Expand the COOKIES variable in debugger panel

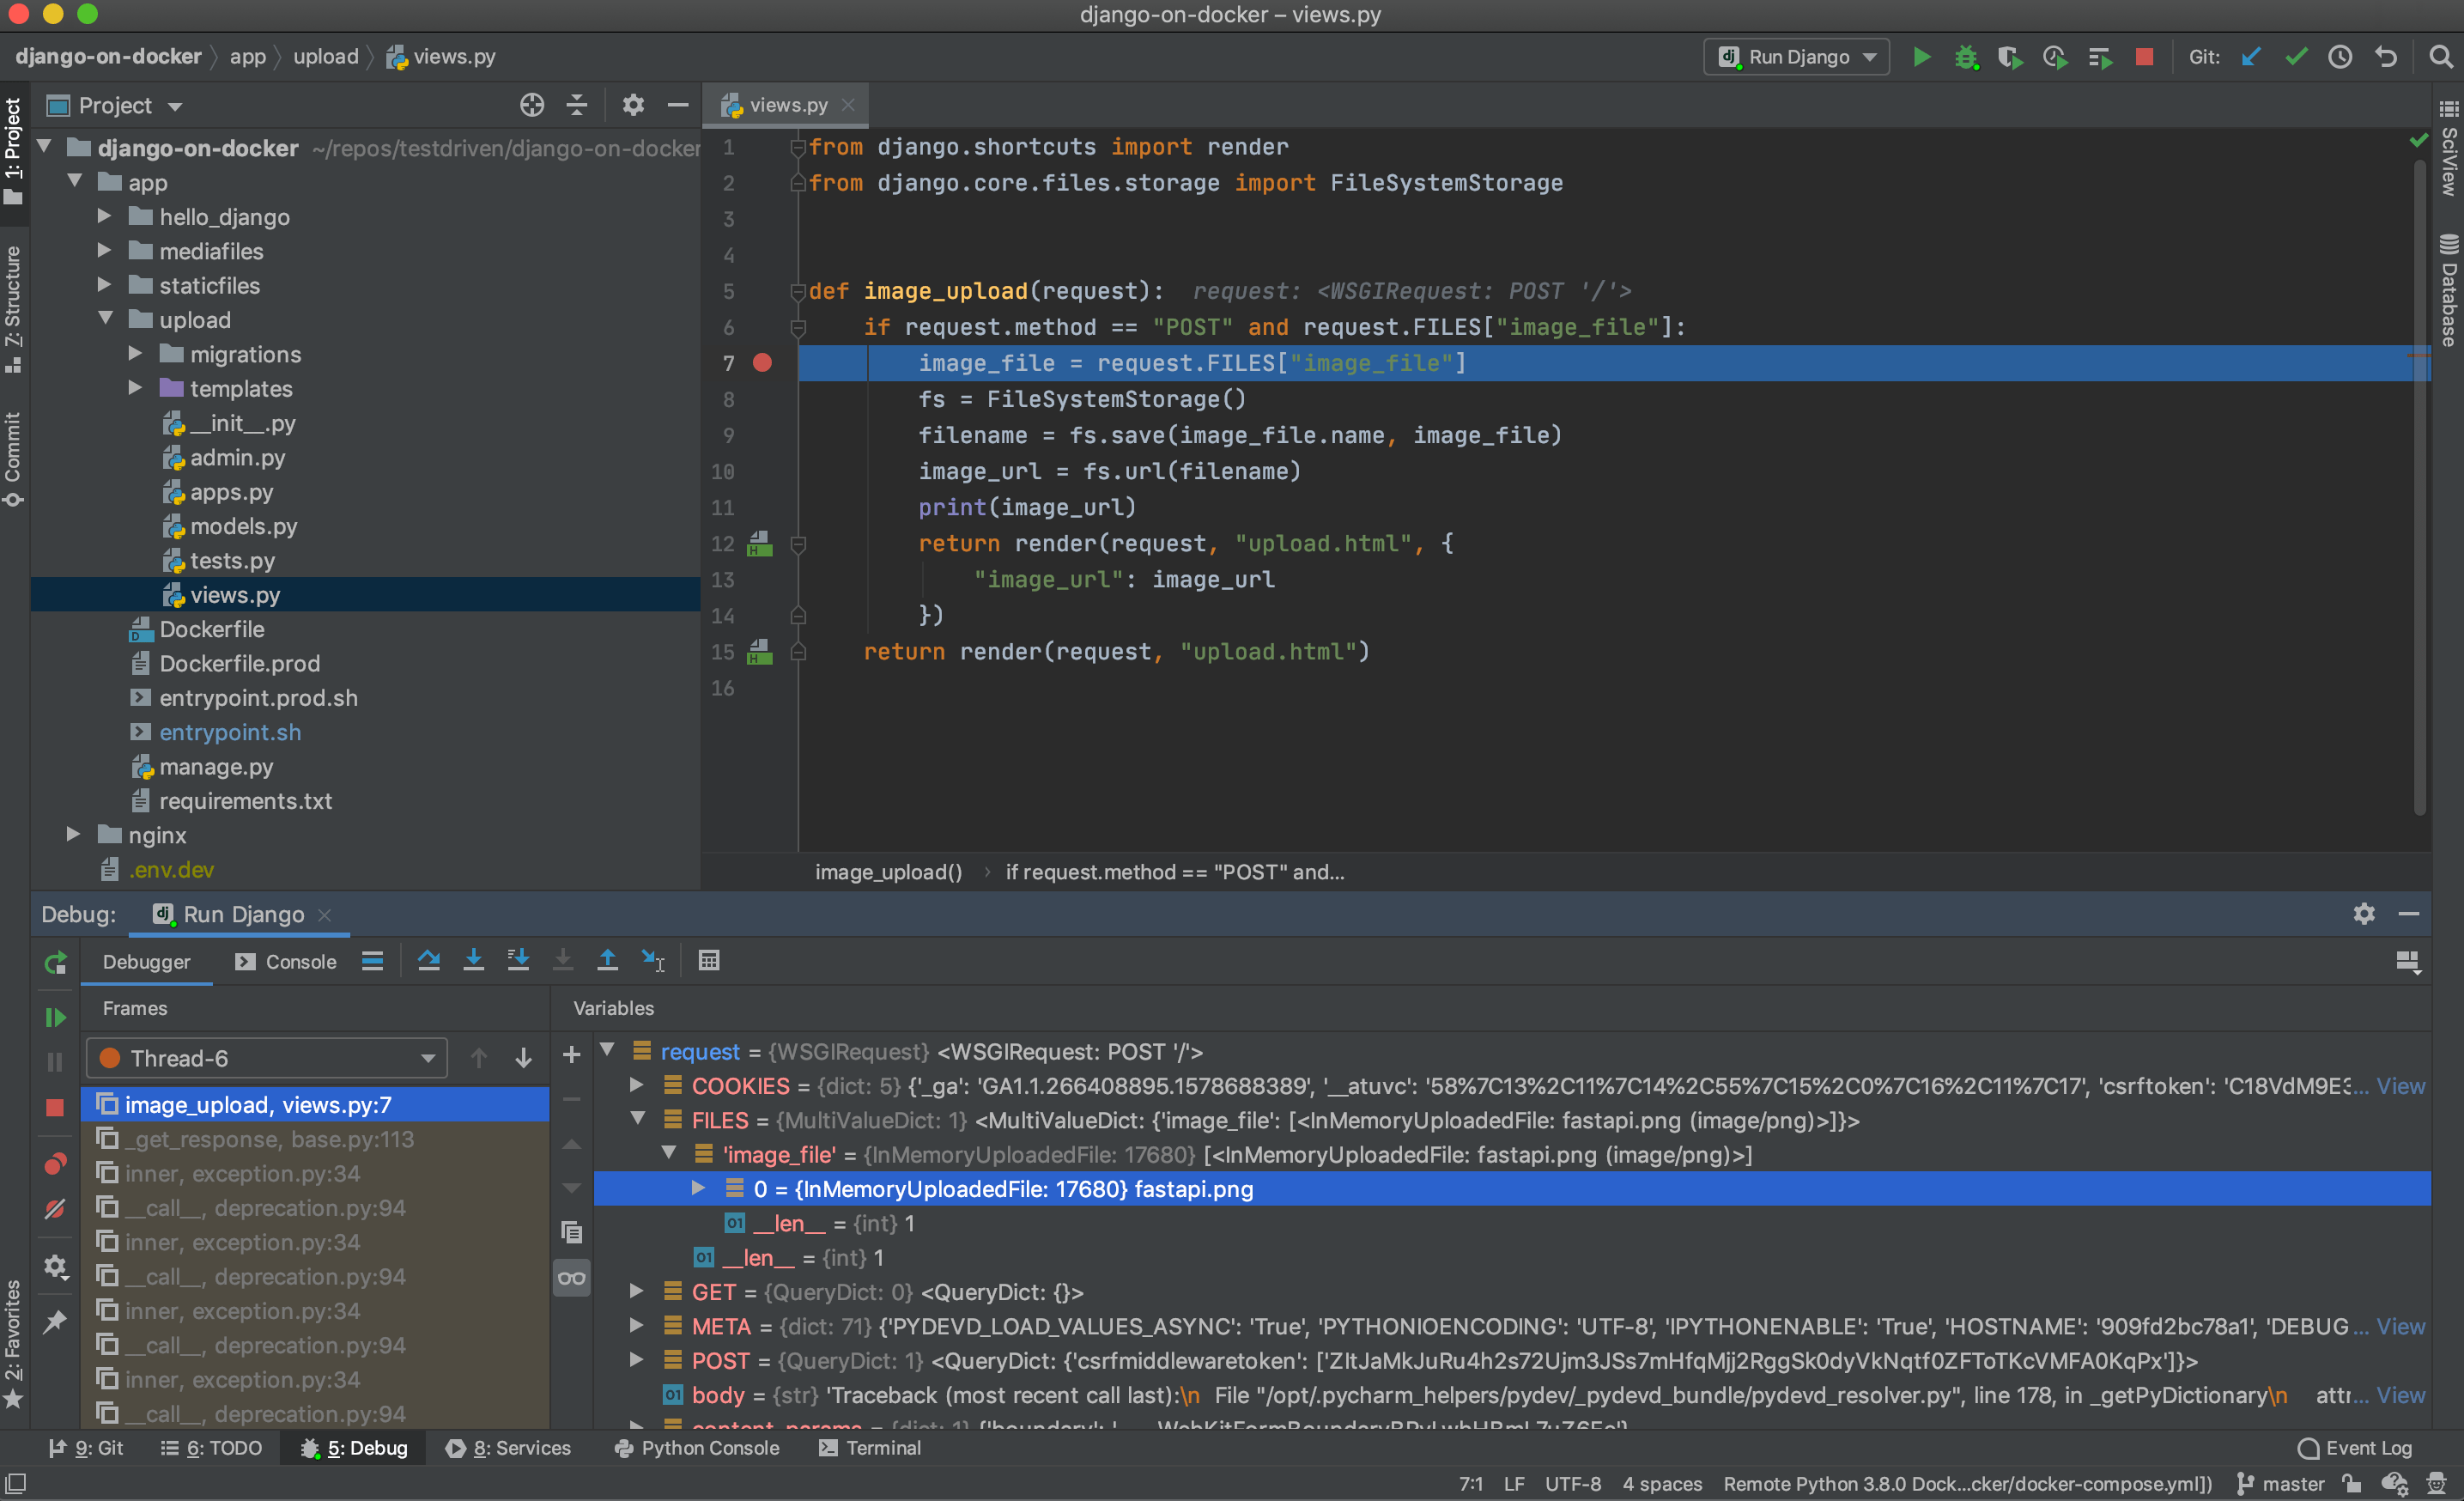[x=637, y=1085]
